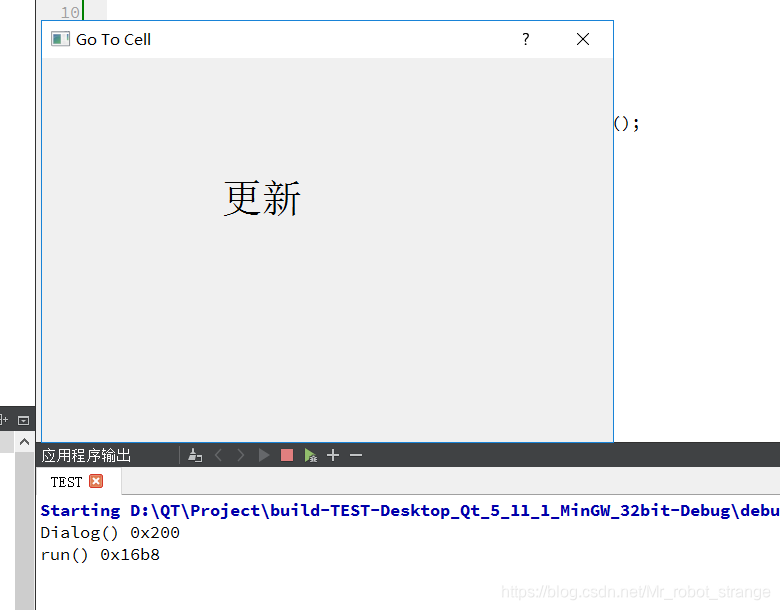Click the run() 0x16b8 output line

[x=100, y=555]
